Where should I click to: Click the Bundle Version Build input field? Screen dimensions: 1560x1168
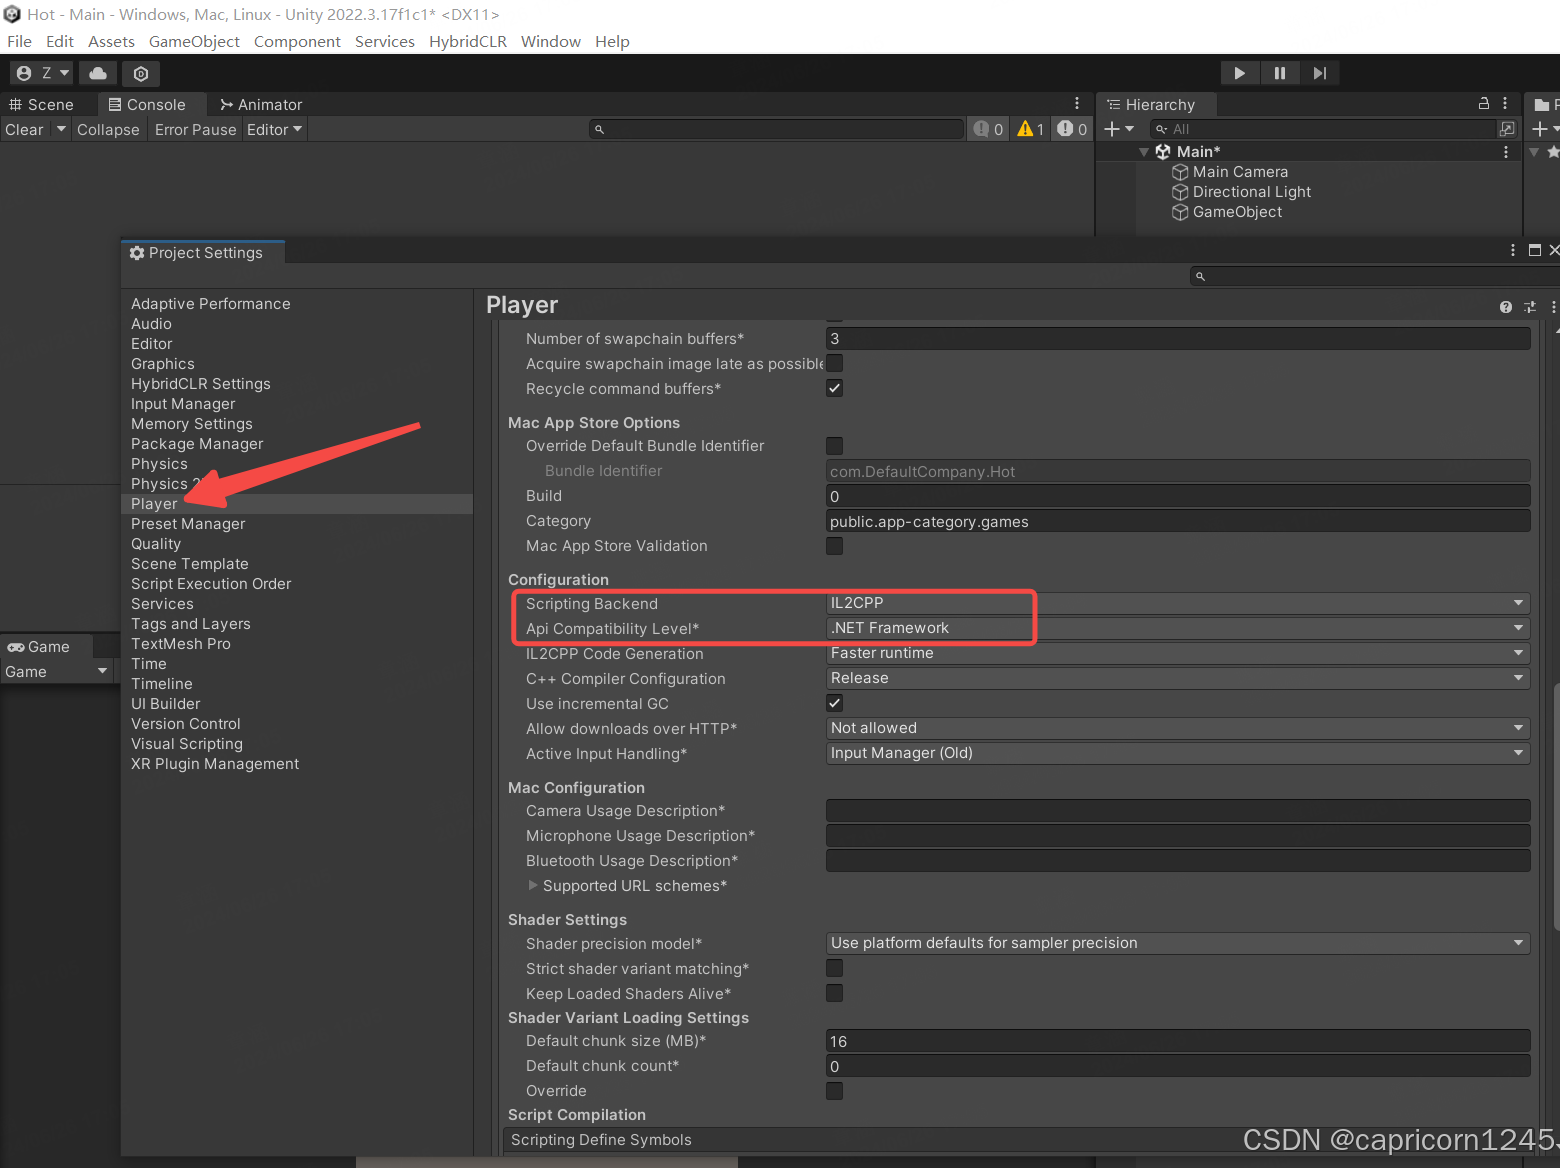tap(1177, 496)
